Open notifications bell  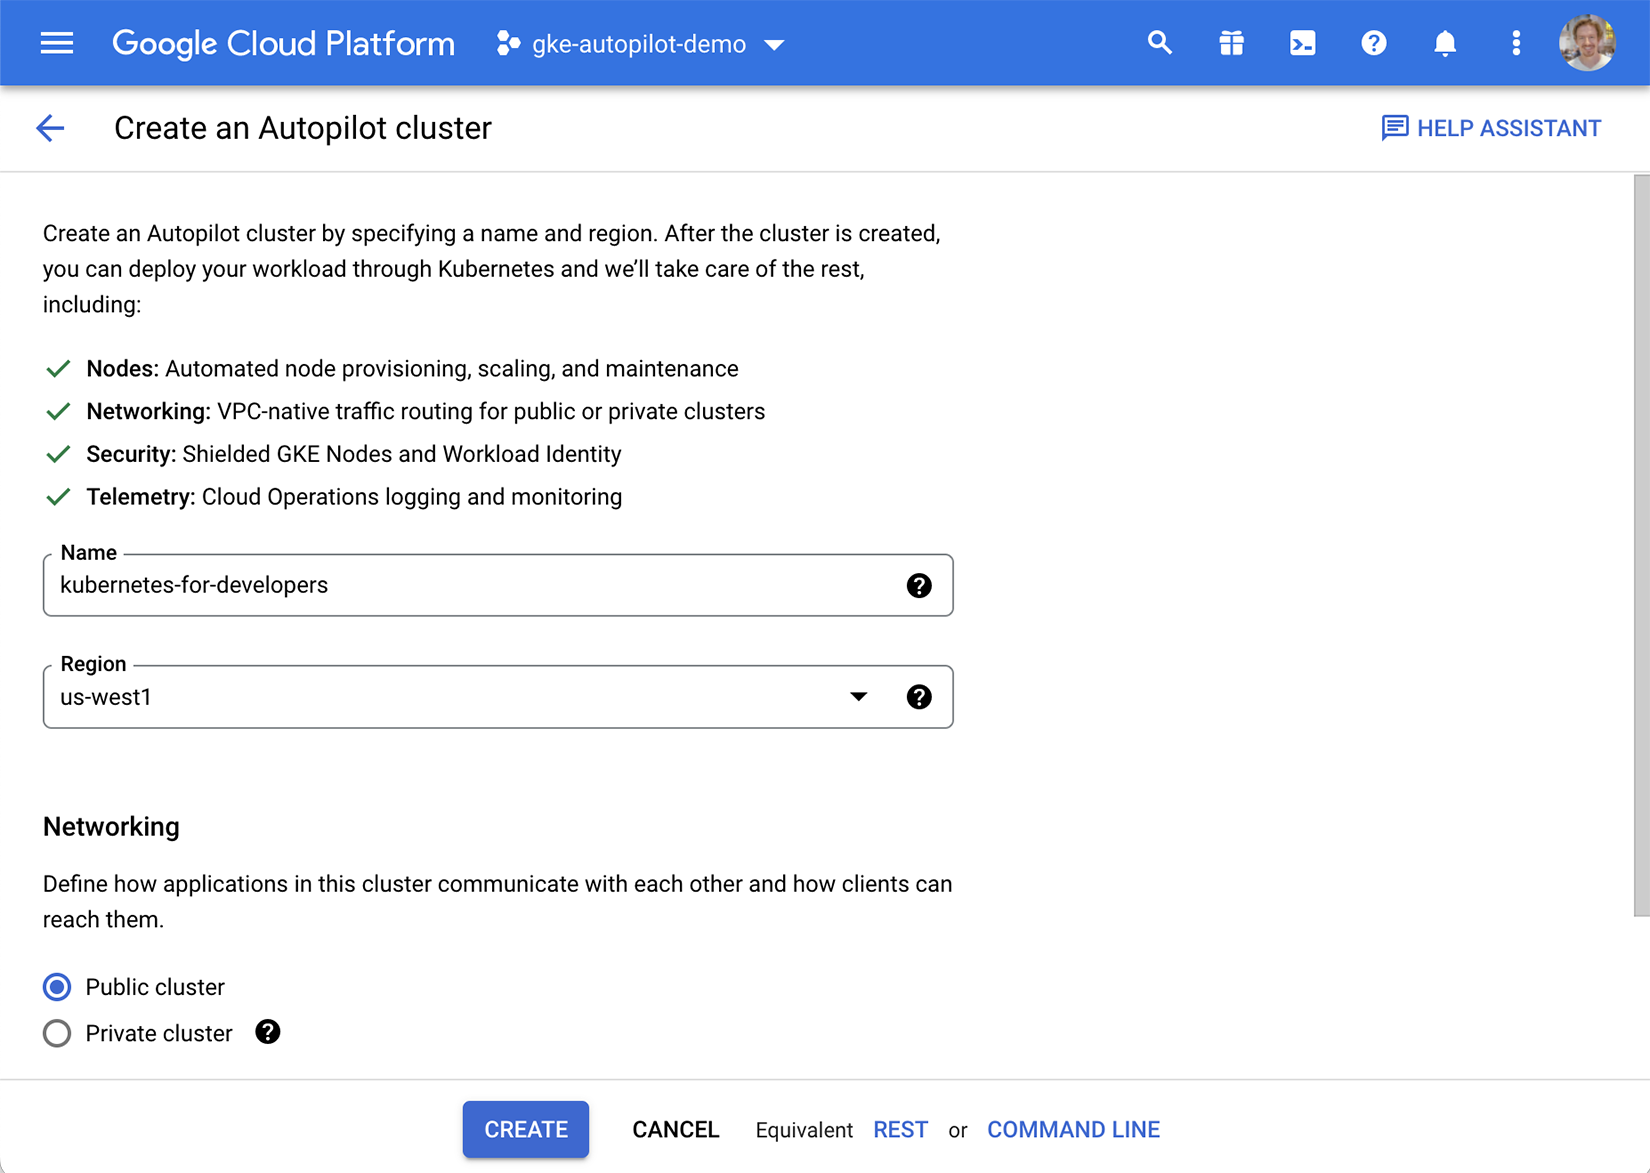[x=1444, y=43]
